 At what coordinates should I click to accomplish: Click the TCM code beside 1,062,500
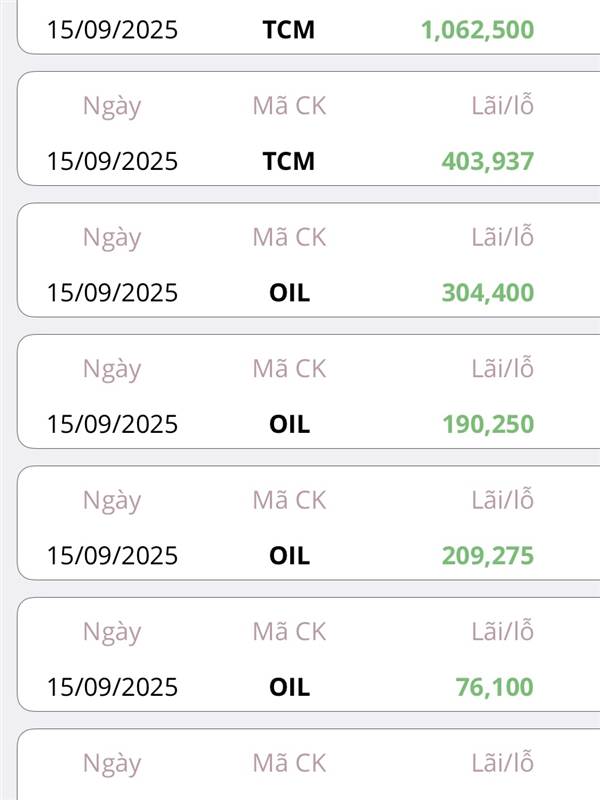click(289, 30)
